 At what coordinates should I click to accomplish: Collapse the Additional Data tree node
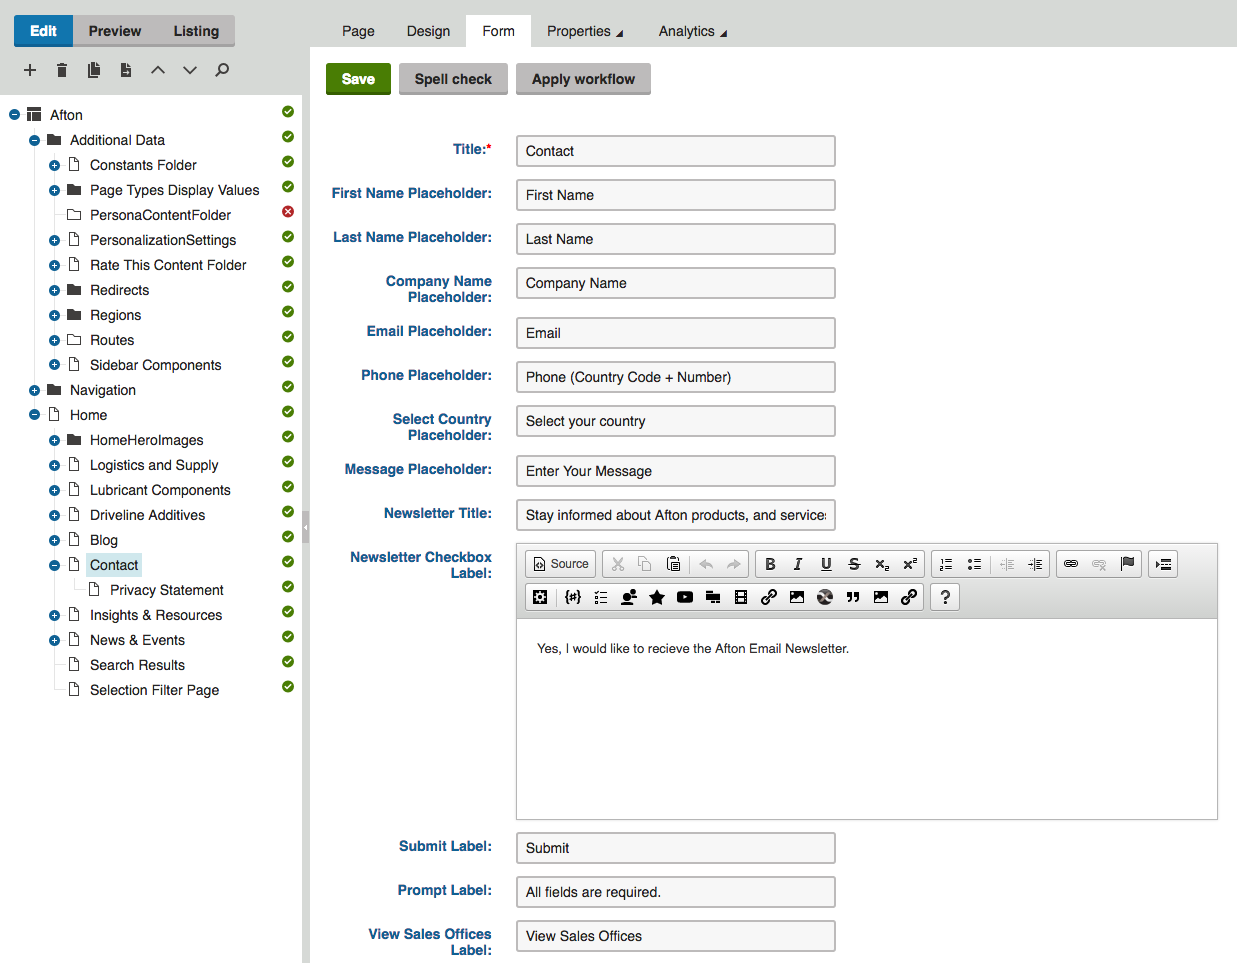point(34,140)
